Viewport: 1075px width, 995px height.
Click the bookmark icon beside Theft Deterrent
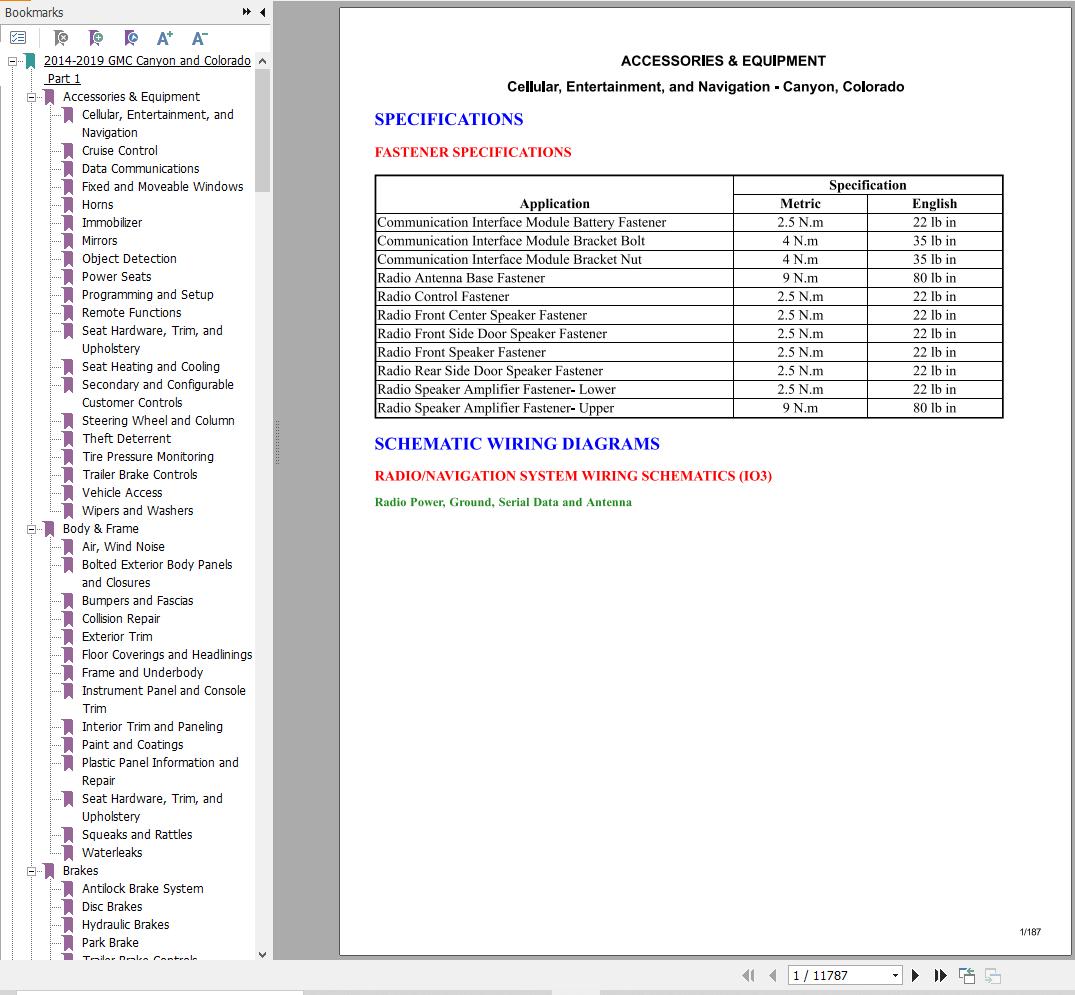pyautogui.click(x=69, y=439)
